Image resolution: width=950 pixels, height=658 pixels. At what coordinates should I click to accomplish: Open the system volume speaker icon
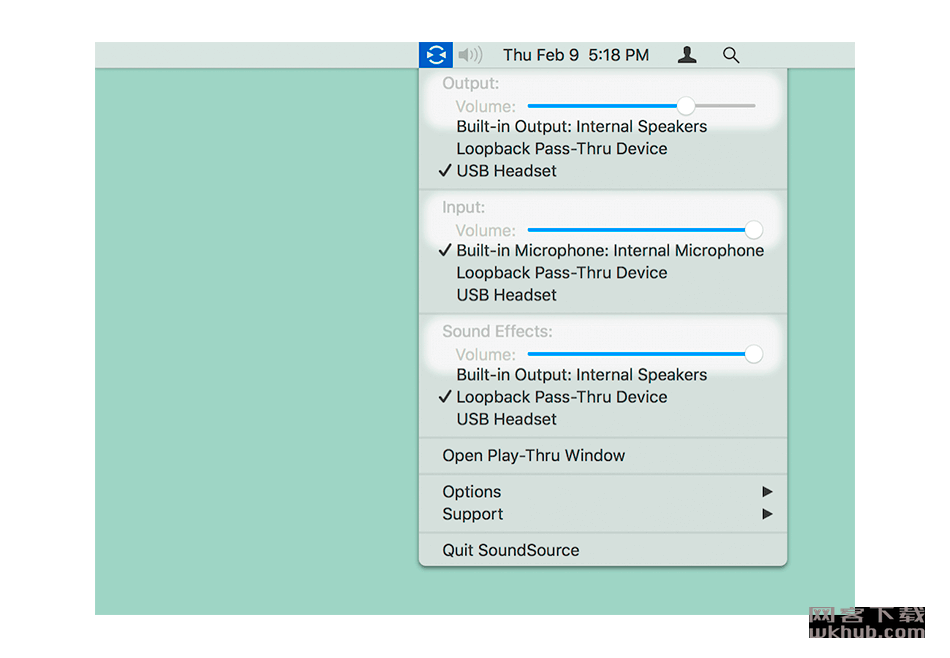pos(470,55)
